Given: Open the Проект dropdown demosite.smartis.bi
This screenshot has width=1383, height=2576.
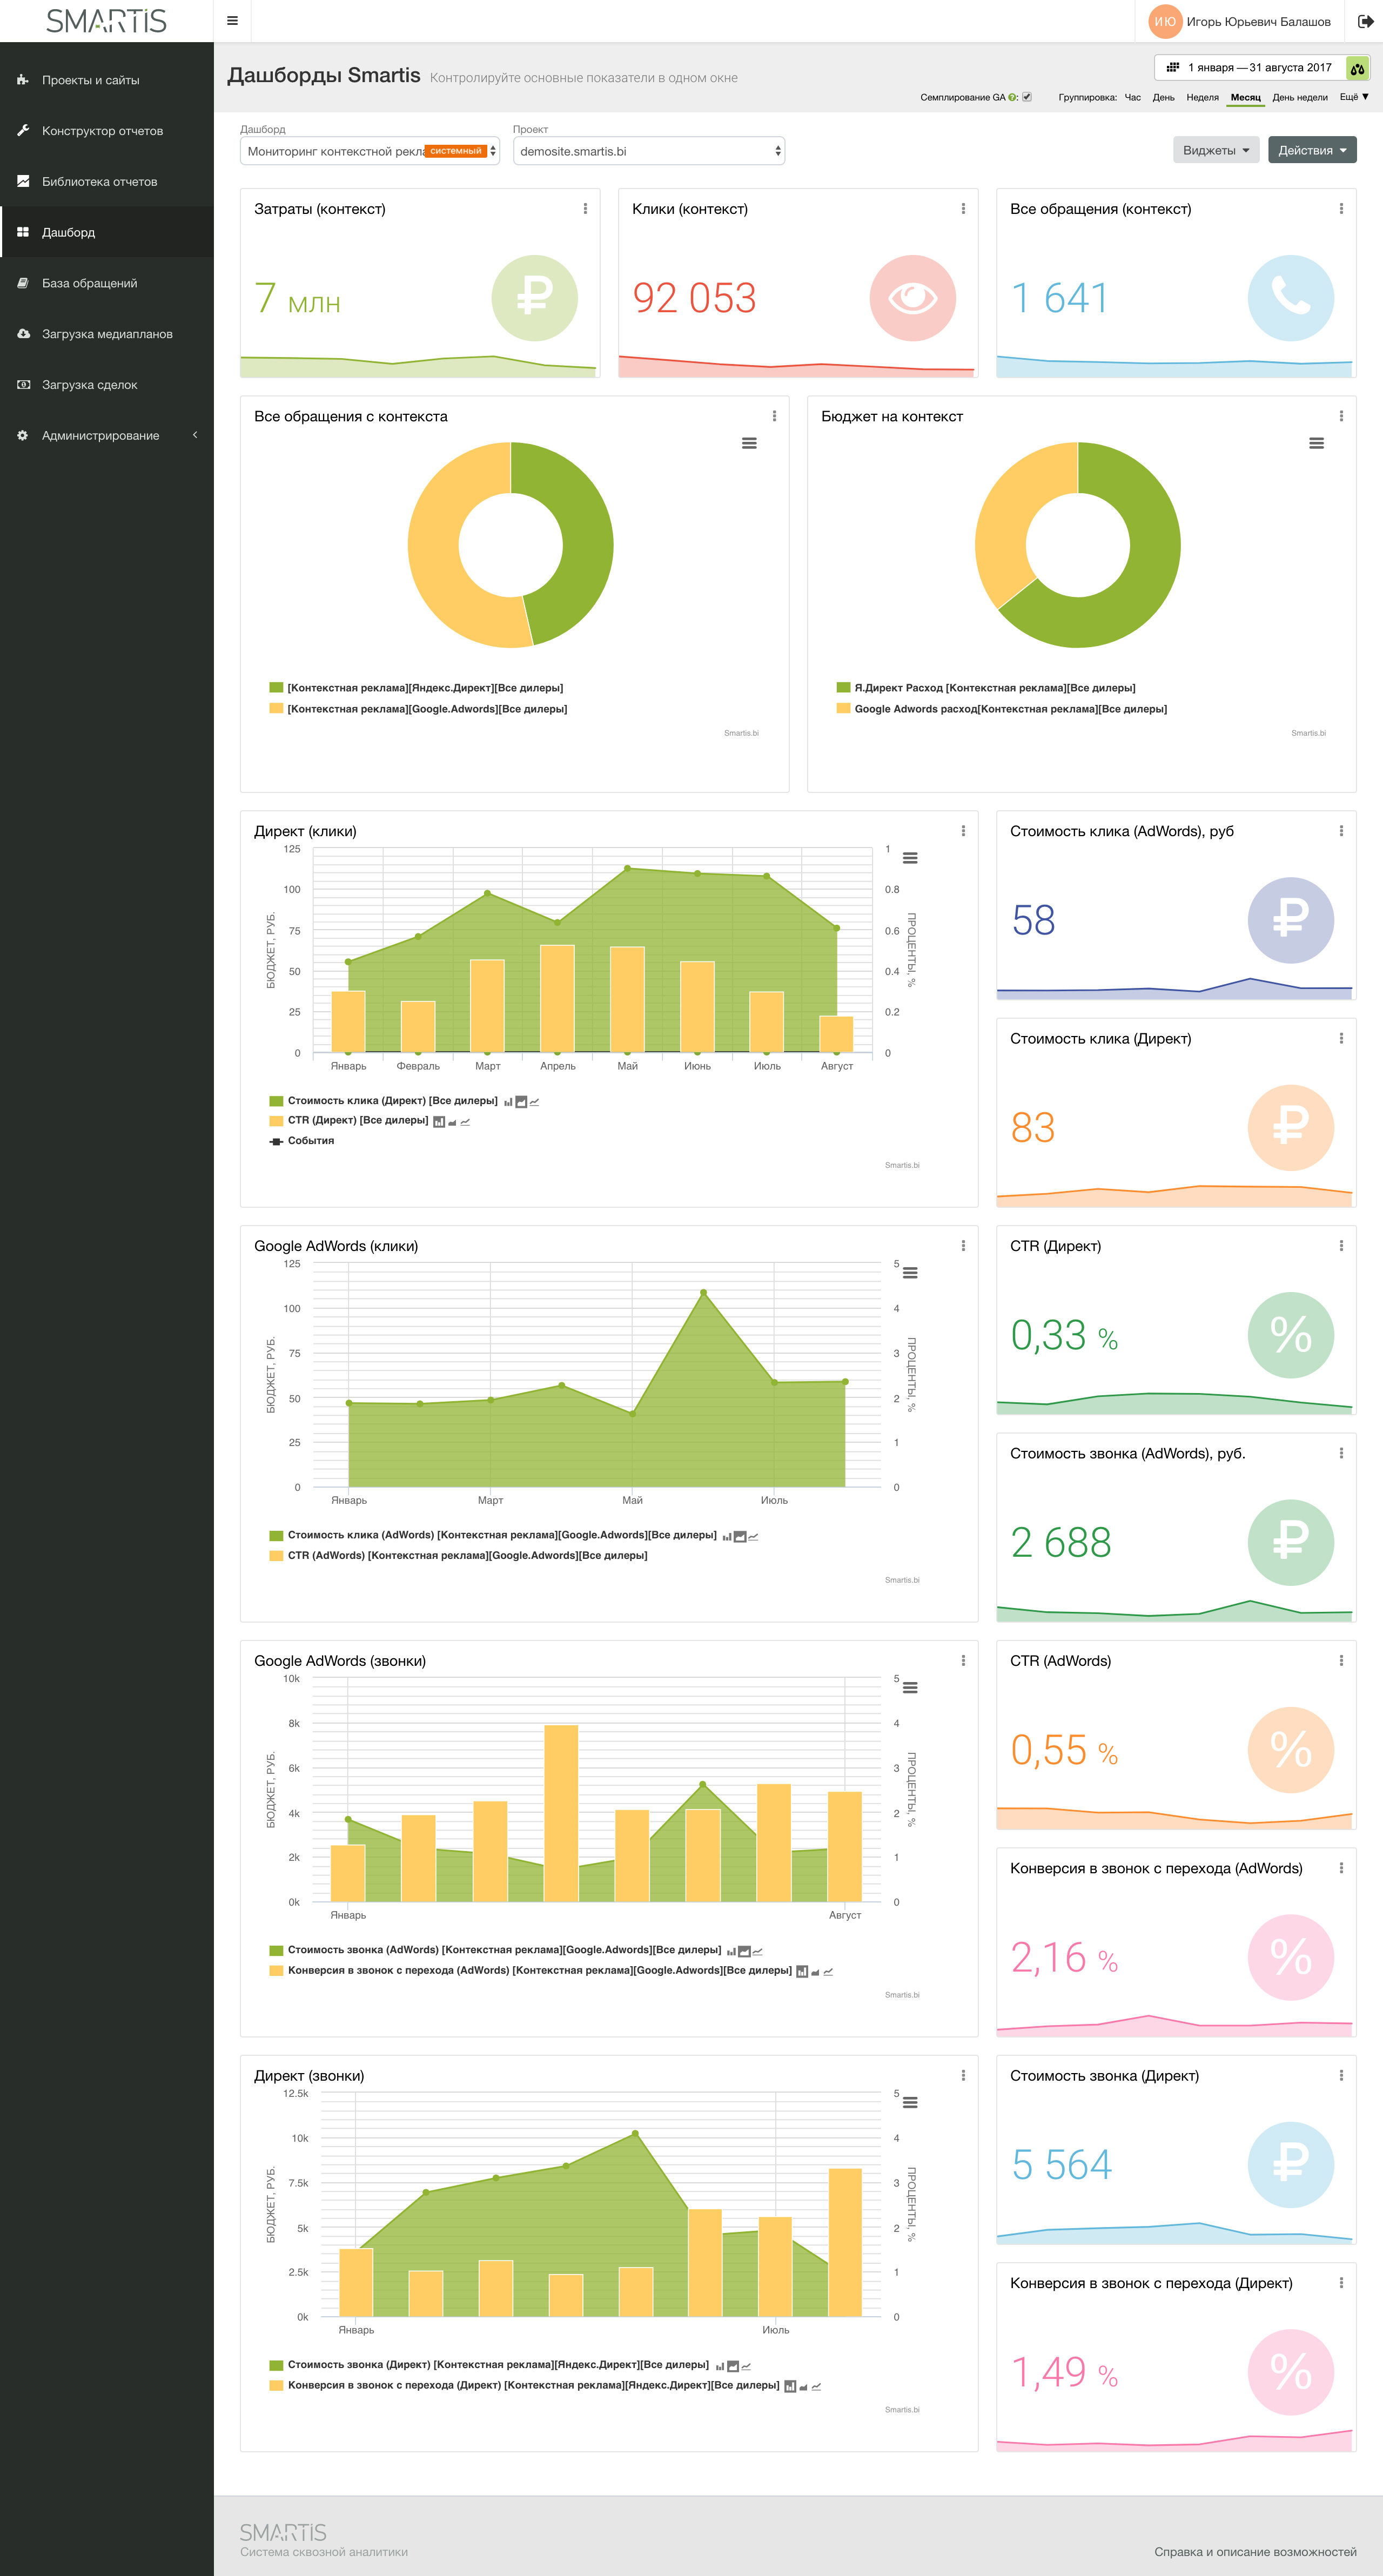Looking at the screenshot, I should click(x=648, y=151).
